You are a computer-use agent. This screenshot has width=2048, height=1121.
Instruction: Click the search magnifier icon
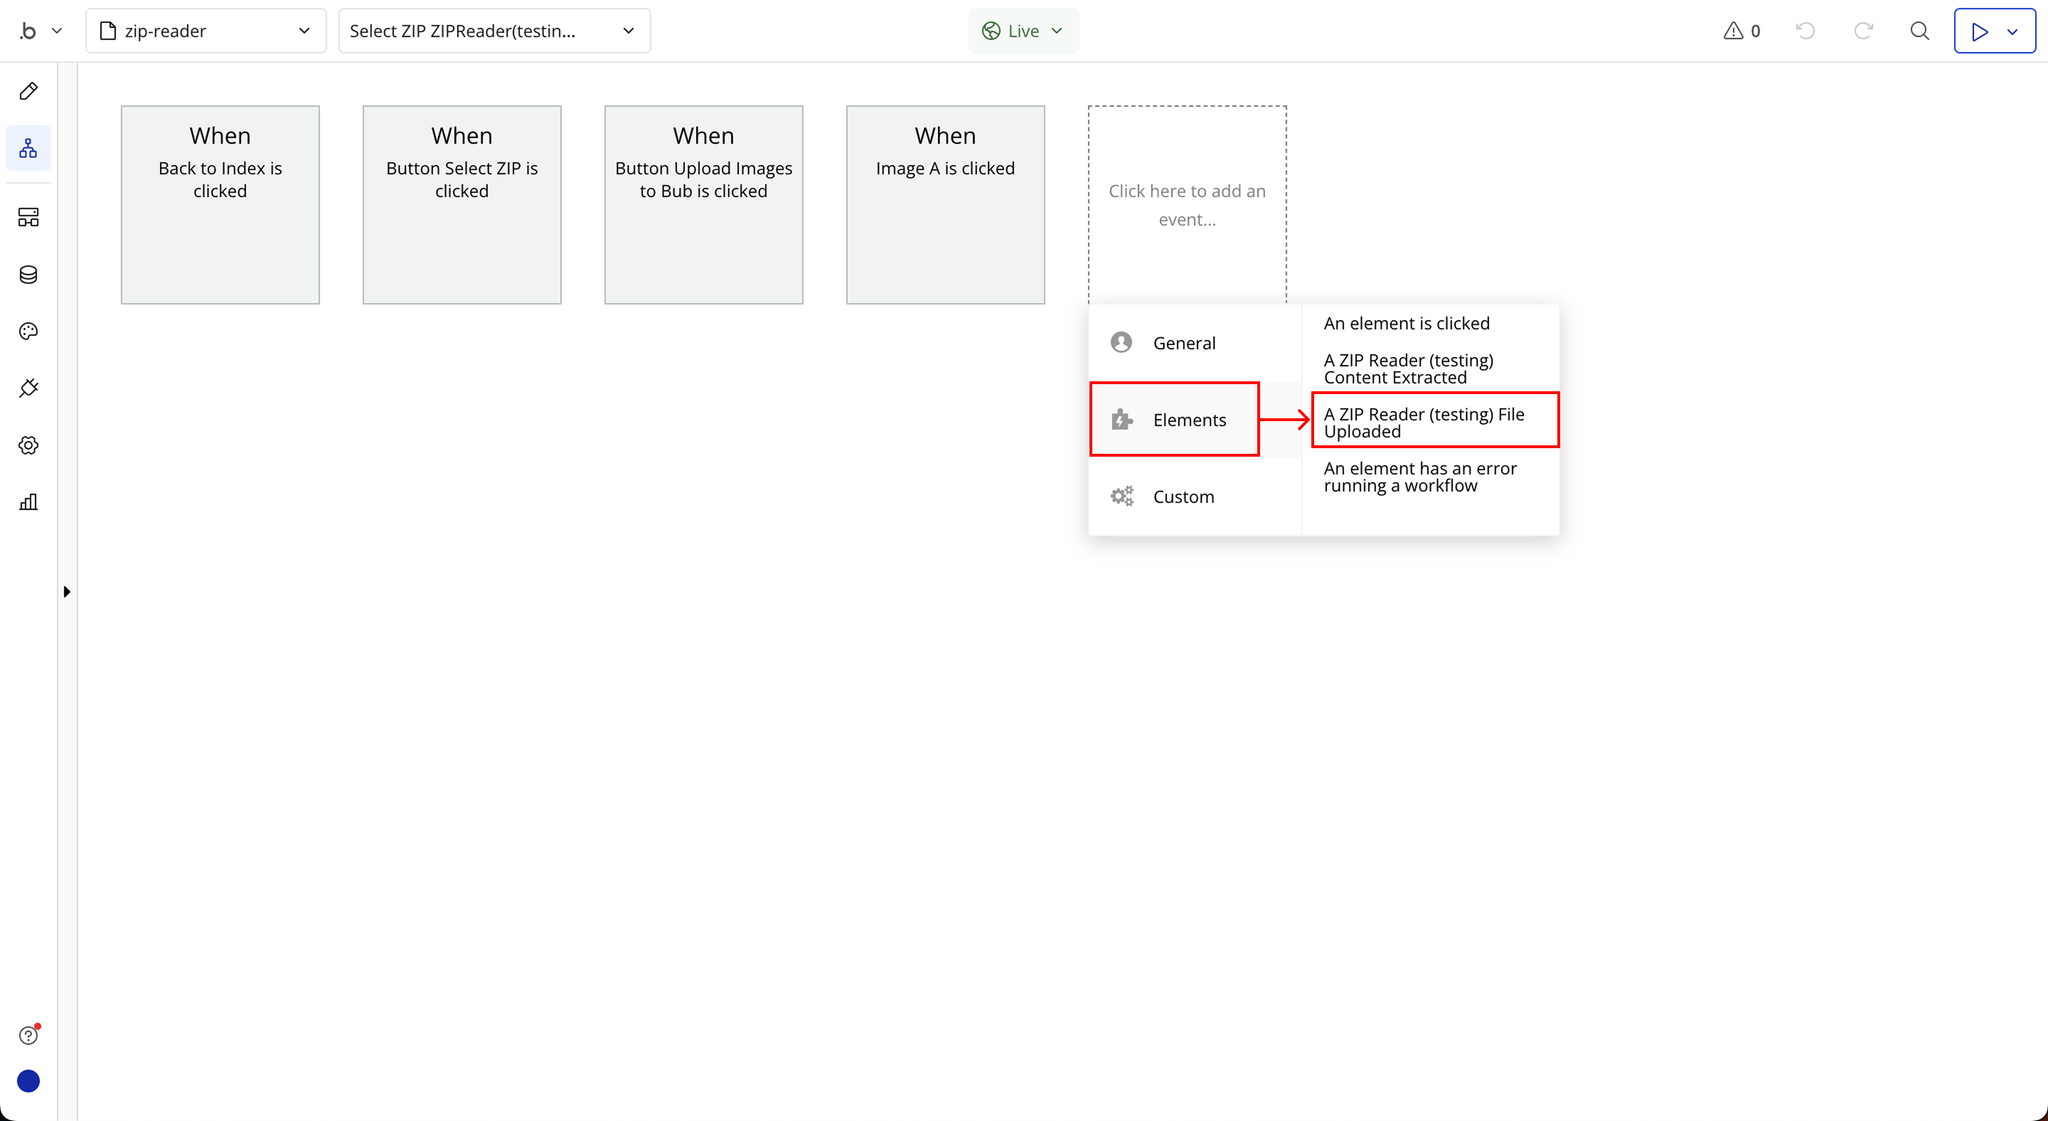1919,31
